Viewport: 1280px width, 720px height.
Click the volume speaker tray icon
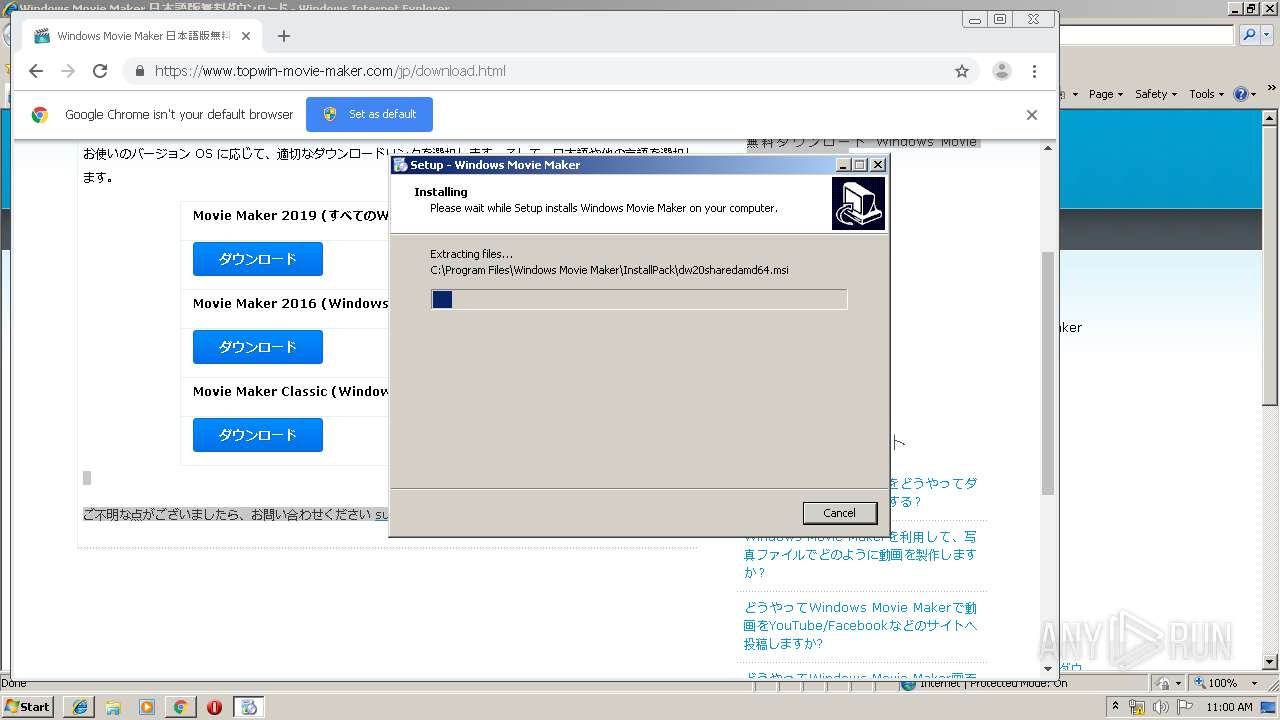click(x=1160, y=707)
